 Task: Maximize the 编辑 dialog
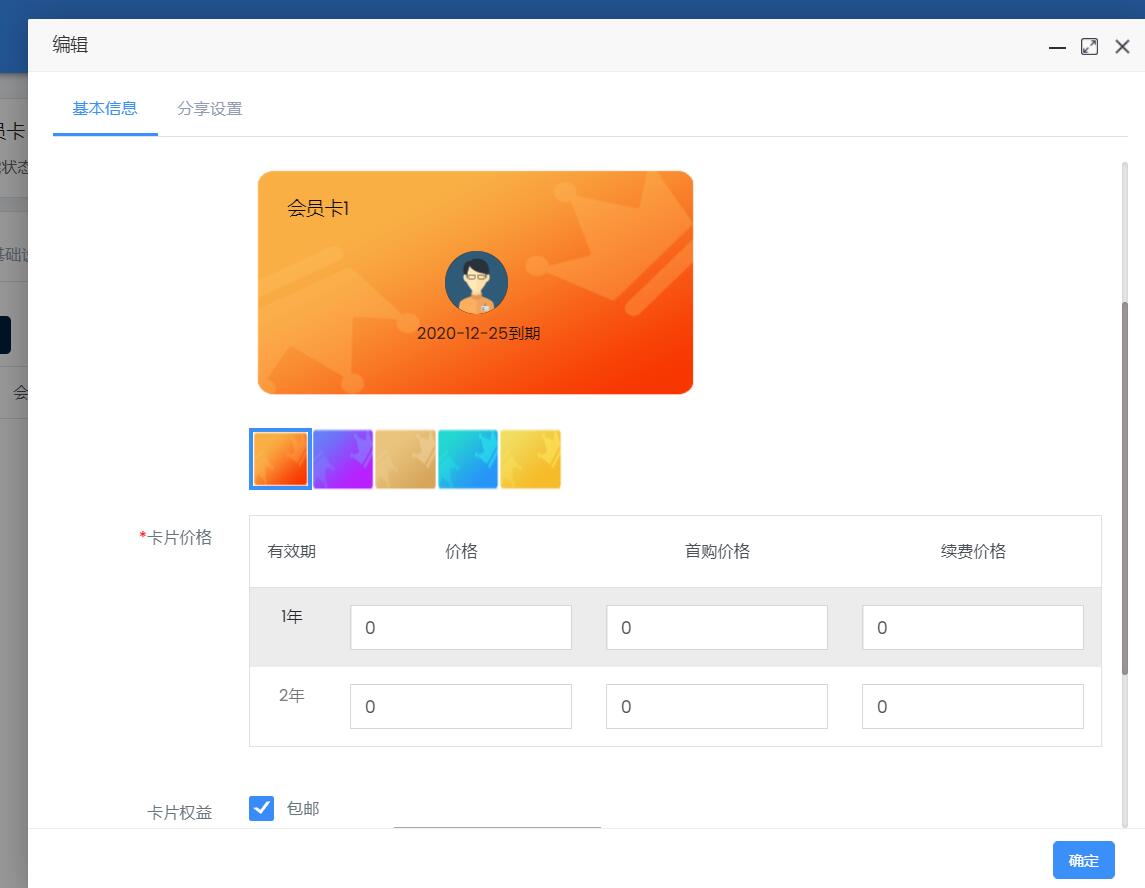1089,47
